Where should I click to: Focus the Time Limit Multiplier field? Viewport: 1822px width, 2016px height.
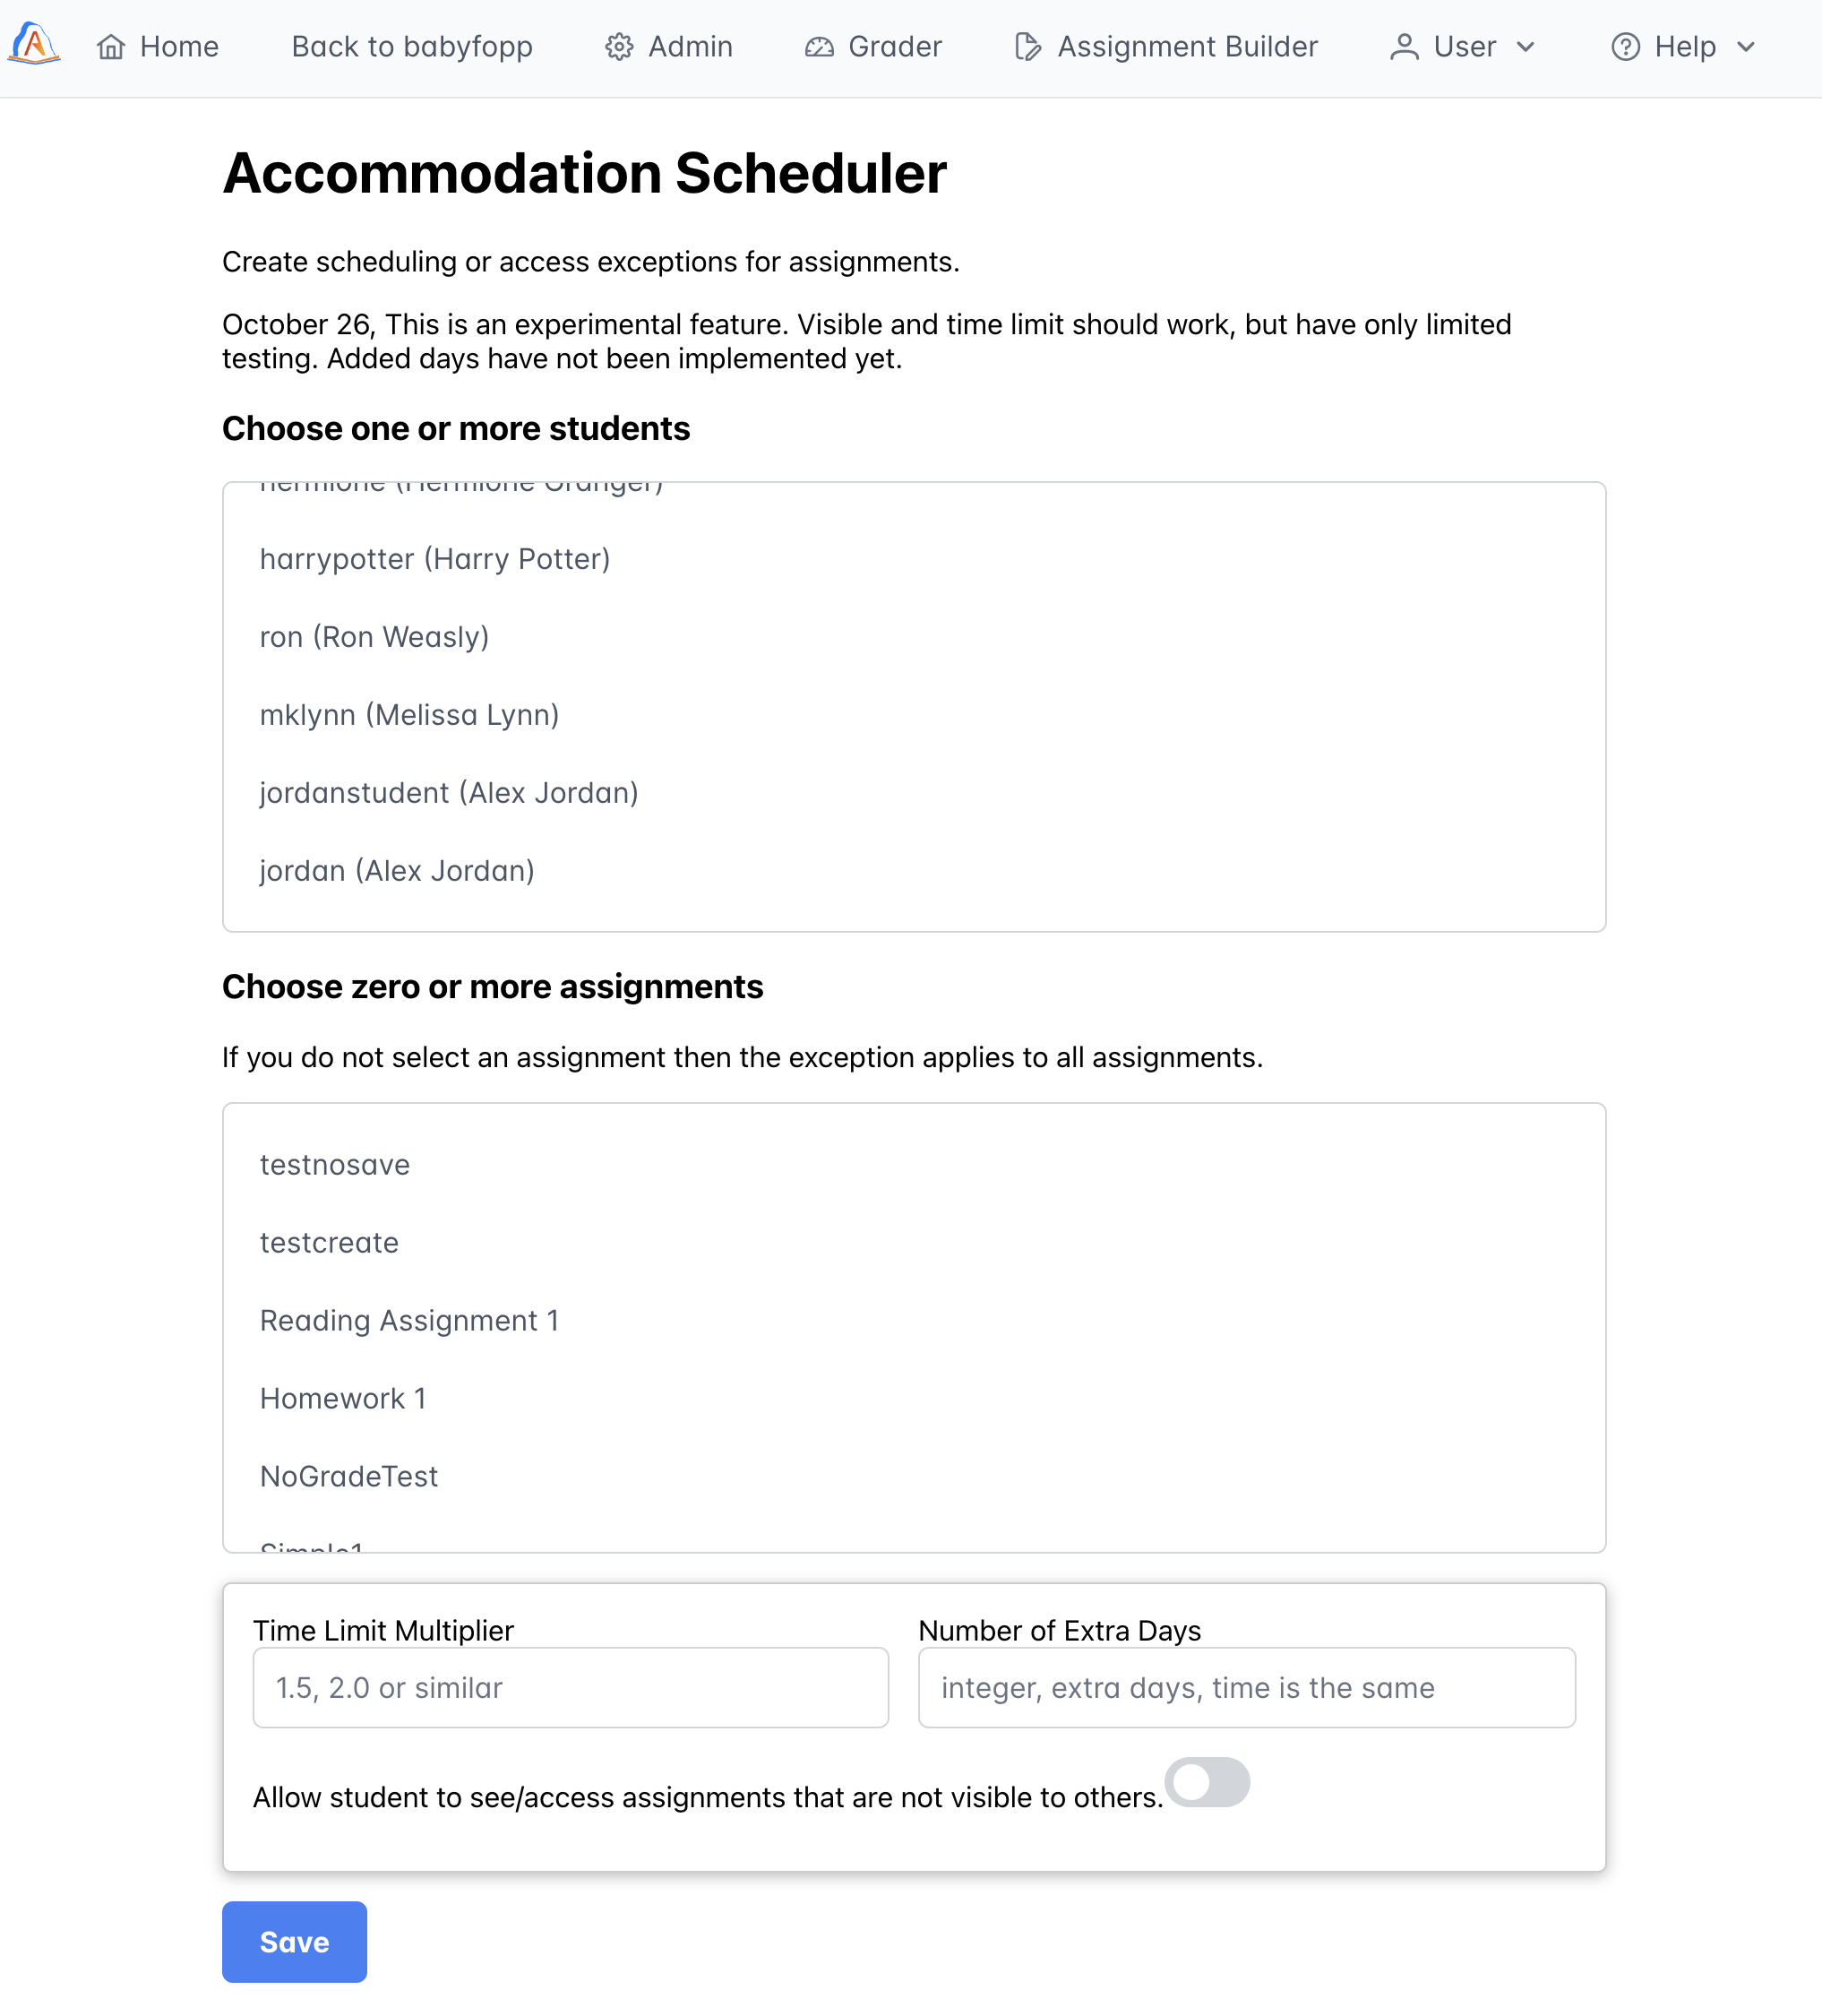[x=570, y=1687]
